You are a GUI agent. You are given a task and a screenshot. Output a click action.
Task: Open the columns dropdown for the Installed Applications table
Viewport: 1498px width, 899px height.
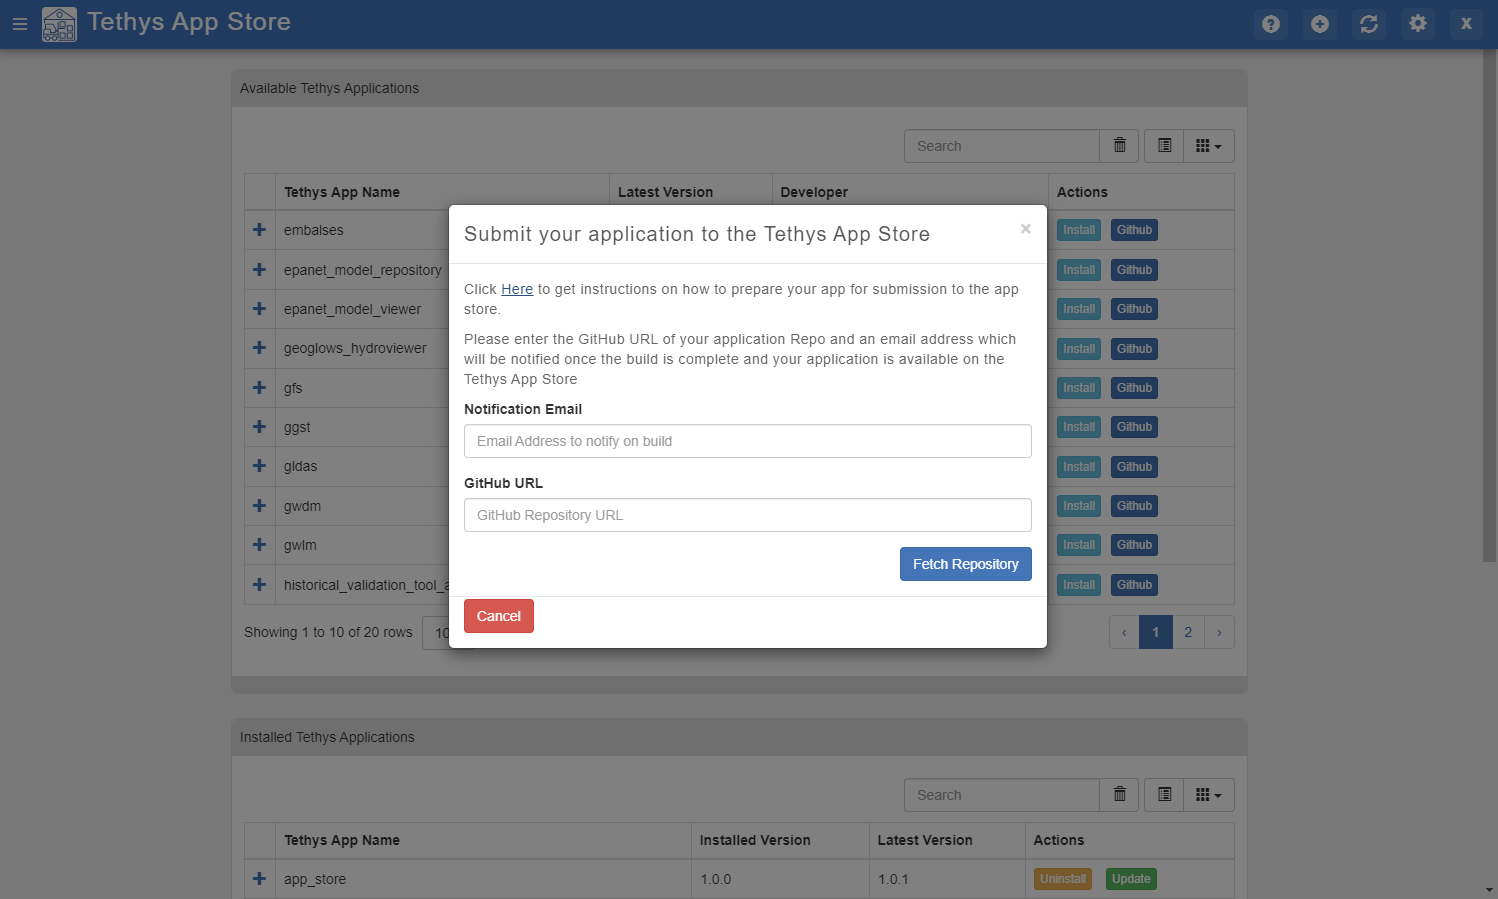click(x=1209, y=795)
